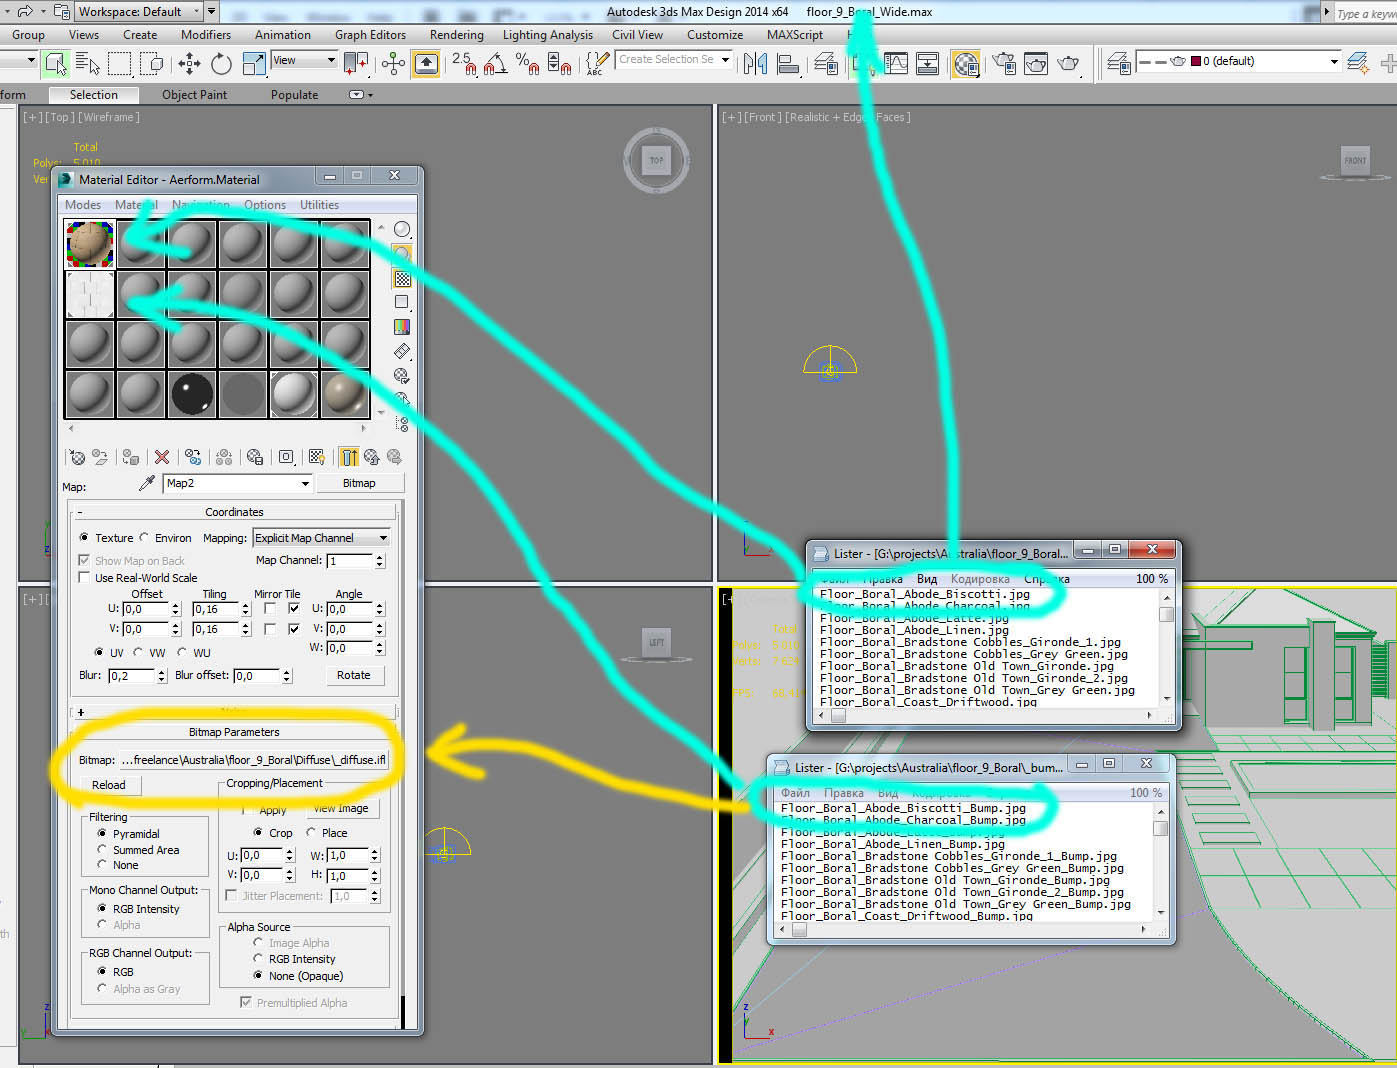This screenshot has height=1068, width=1397.
Task: Open the Lighting Analysis menu
Action: 547,35
